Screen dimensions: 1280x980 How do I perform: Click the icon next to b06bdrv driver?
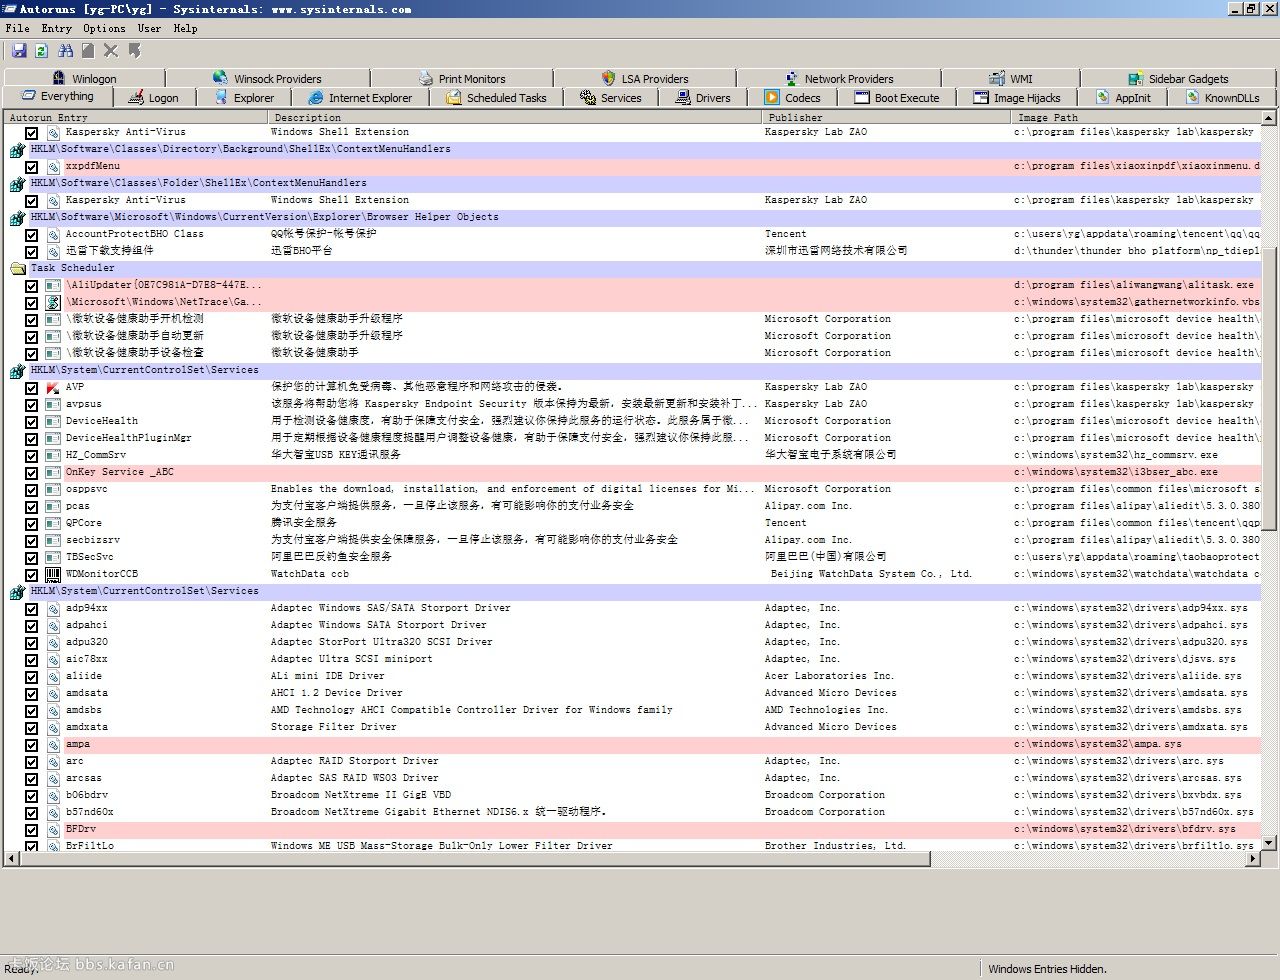click(53, 795)
